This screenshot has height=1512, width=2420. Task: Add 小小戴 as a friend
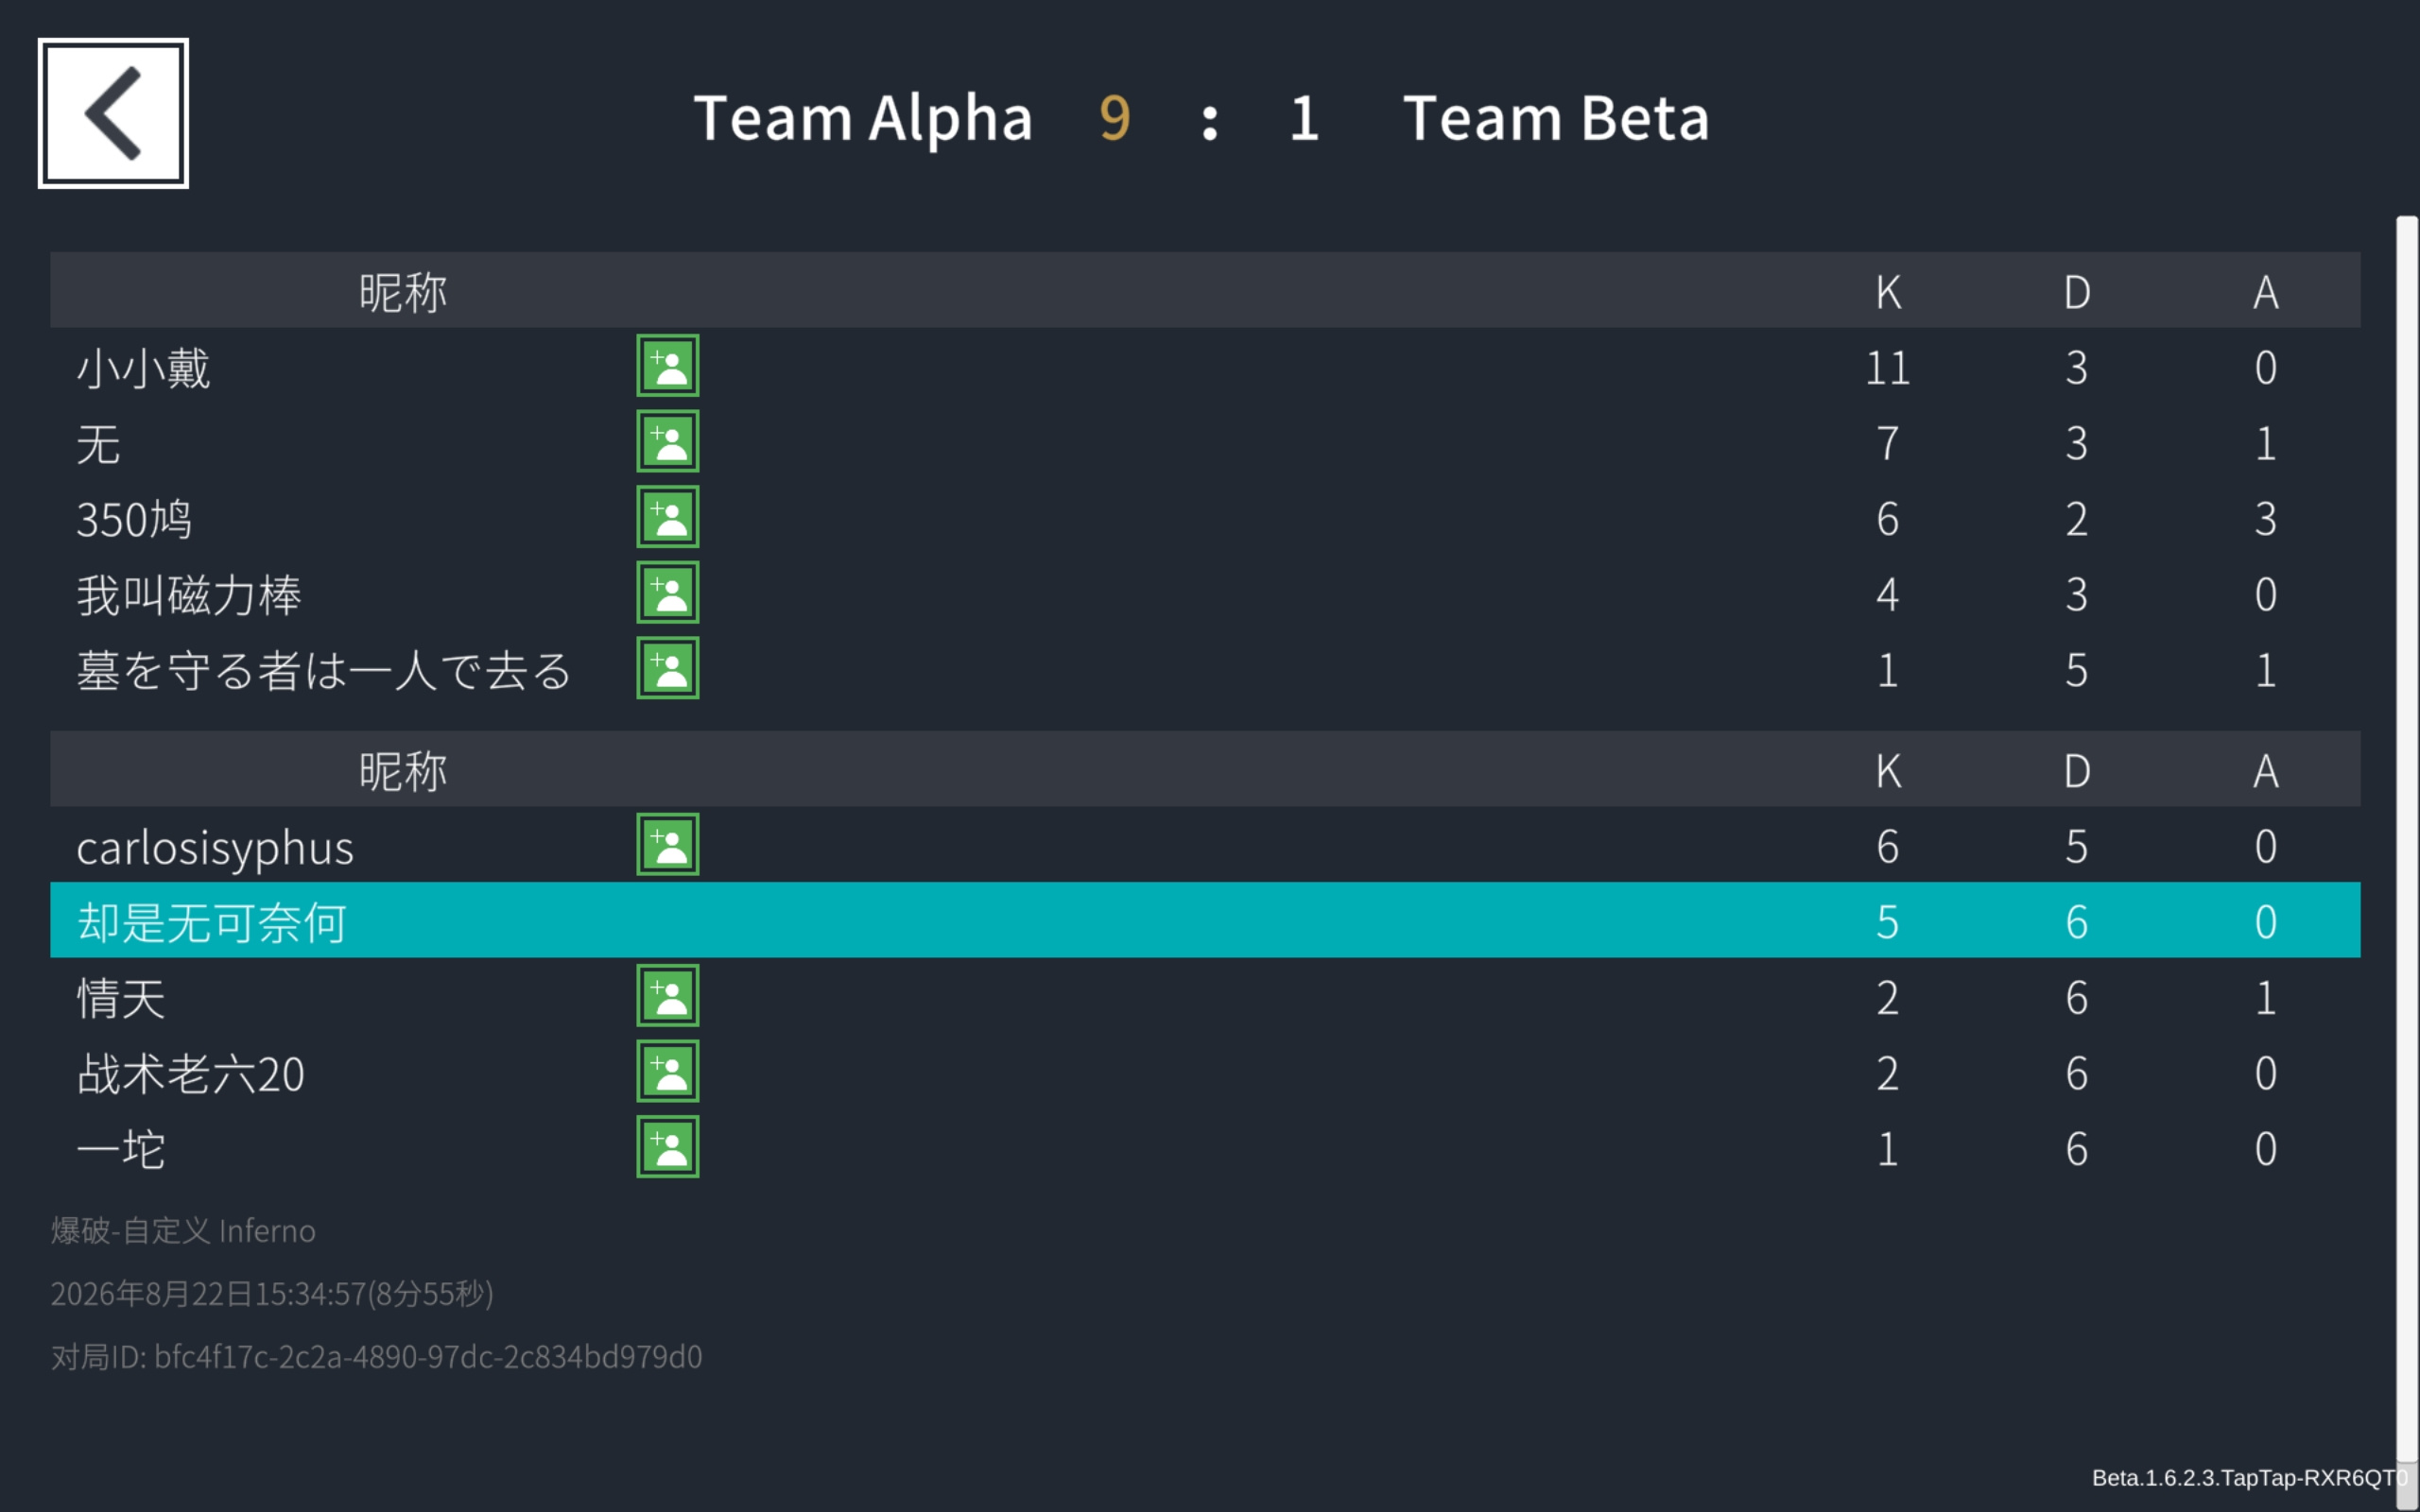pos(667,366)
